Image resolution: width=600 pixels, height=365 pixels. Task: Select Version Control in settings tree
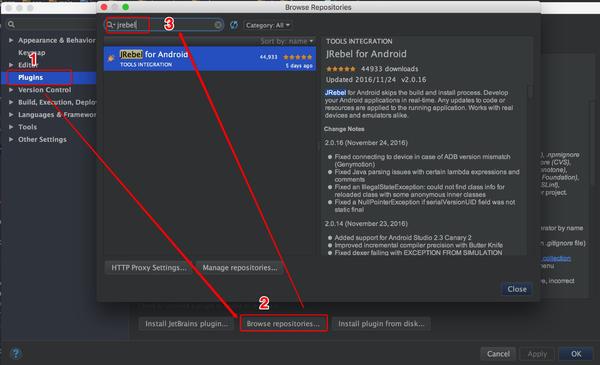[x=44, y=90]
